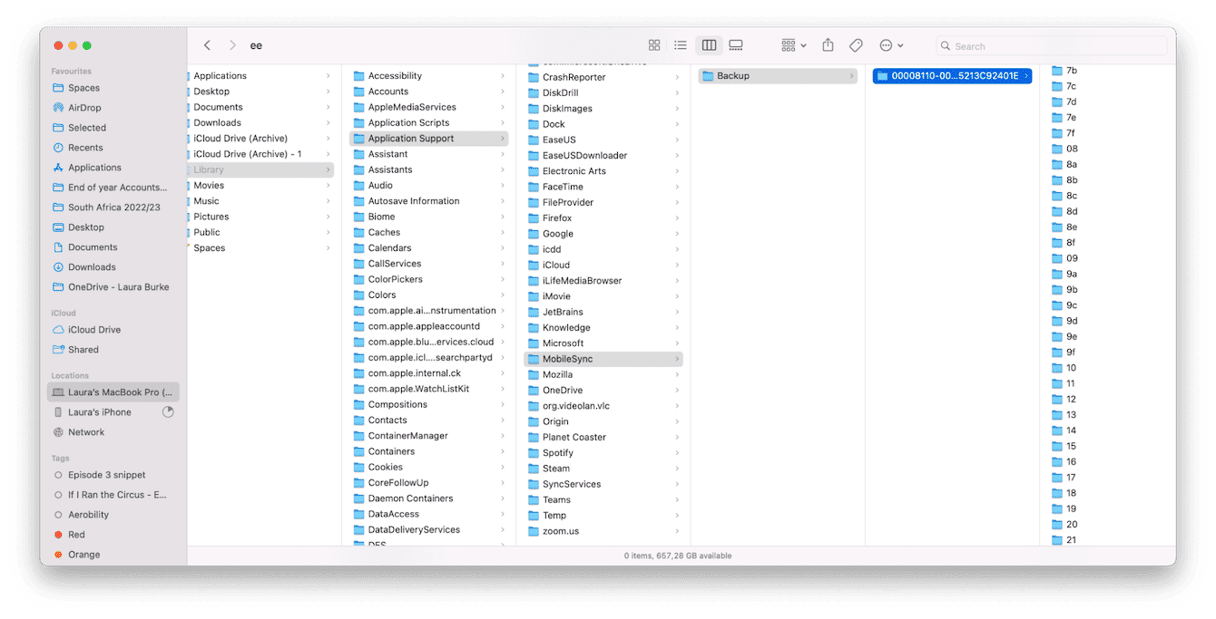Click the Tag icon in the toolbar
The image size is (1216, 619).
click(856, 45)
